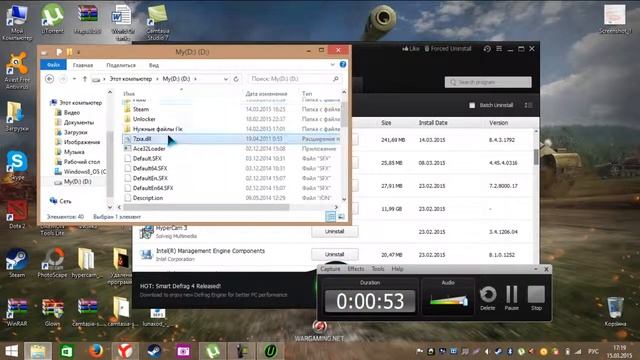
Task: Select Default.SFX file
Action: (231, 158)
